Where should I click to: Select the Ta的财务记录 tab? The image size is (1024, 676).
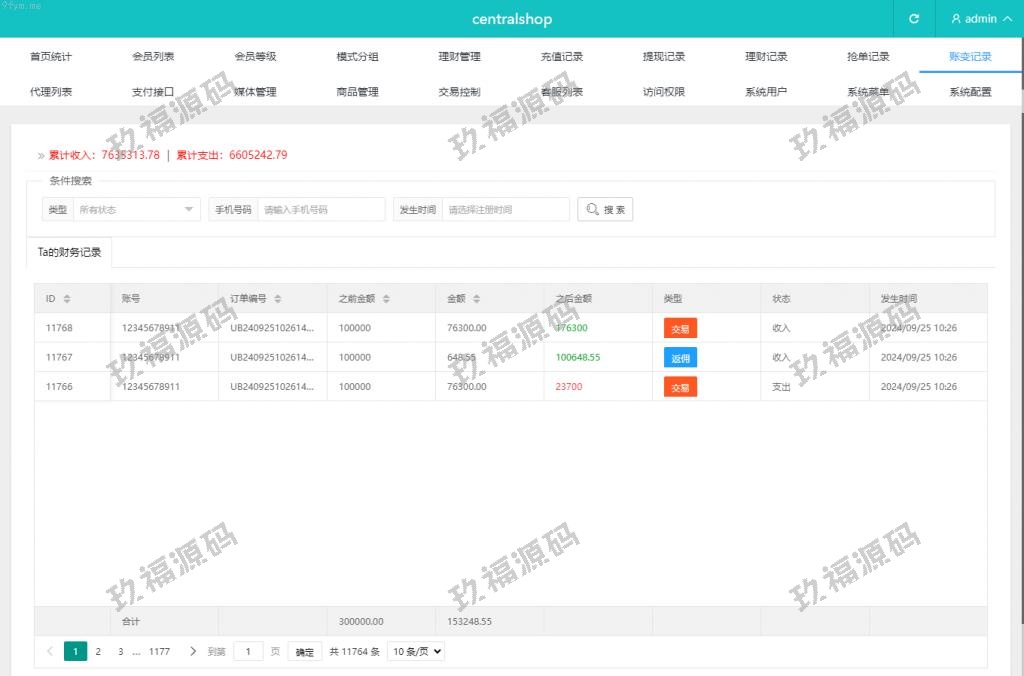click(x=69, y=252)
